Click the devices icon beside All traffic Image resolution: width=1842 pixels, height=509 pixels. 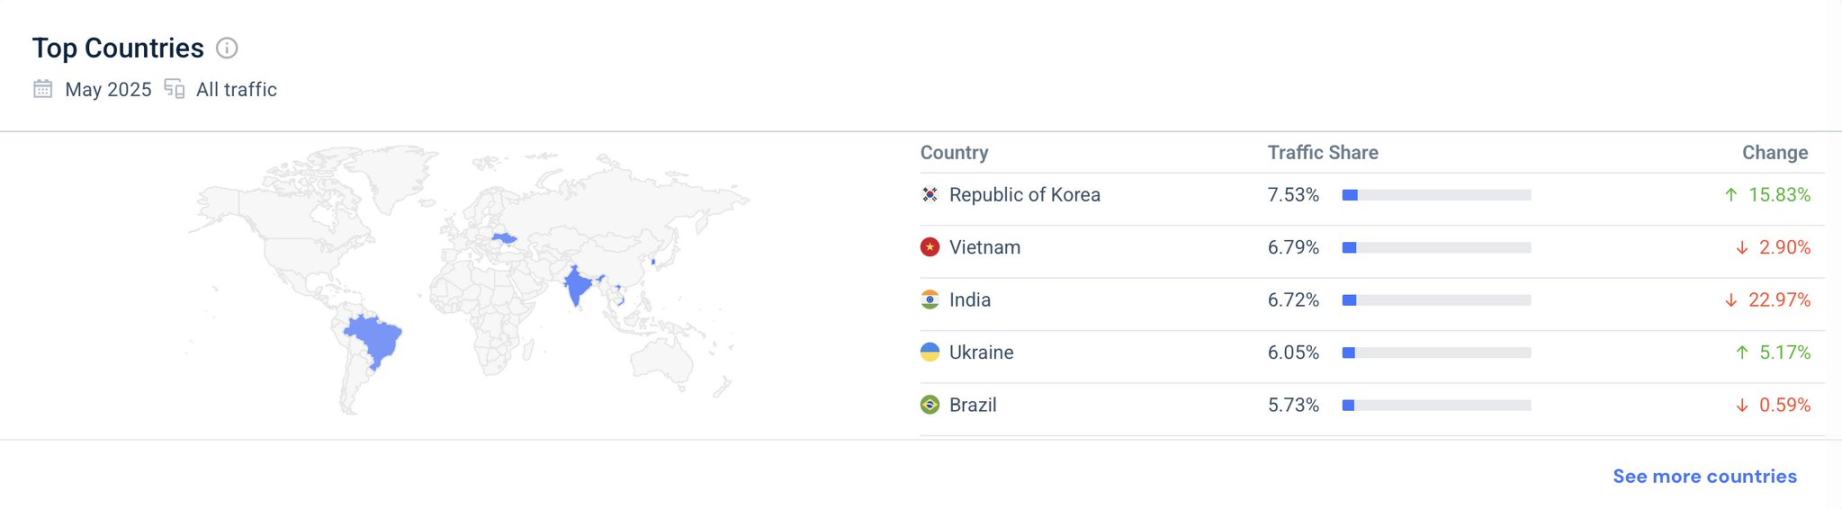(175, 89)
